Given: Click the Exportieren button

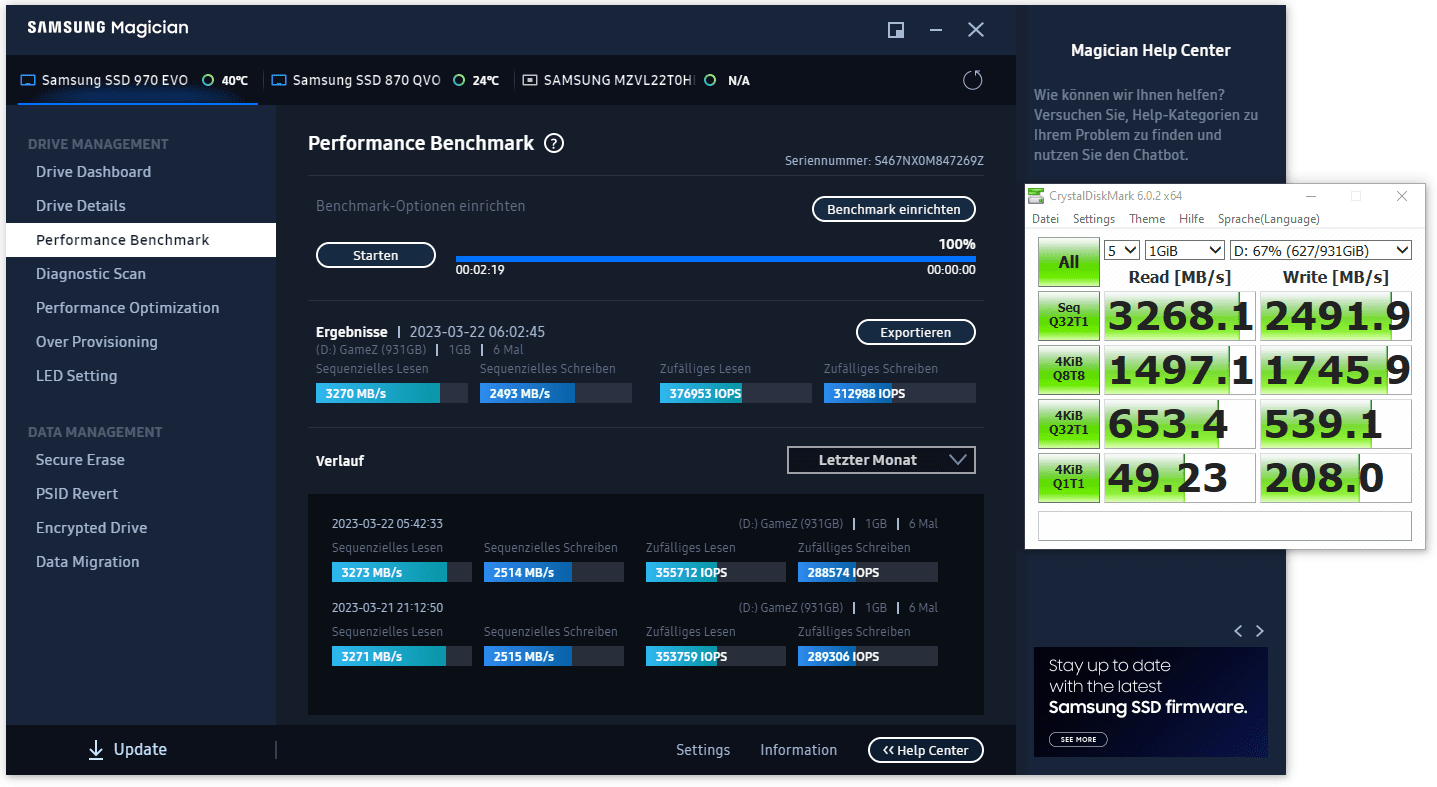Looking at the screenshot, I should [916, 332].
